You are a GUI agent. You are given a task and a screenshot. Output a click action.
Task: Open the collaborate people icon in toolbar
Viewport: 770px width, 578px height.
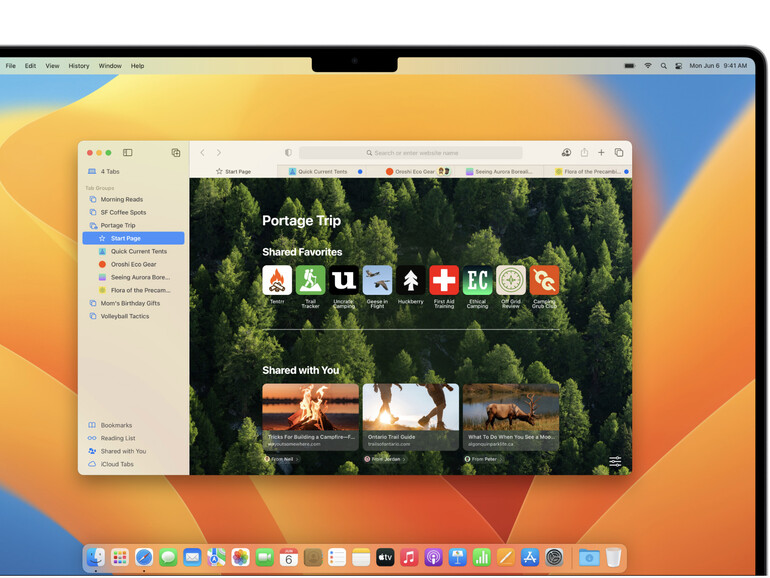point(566,153)
